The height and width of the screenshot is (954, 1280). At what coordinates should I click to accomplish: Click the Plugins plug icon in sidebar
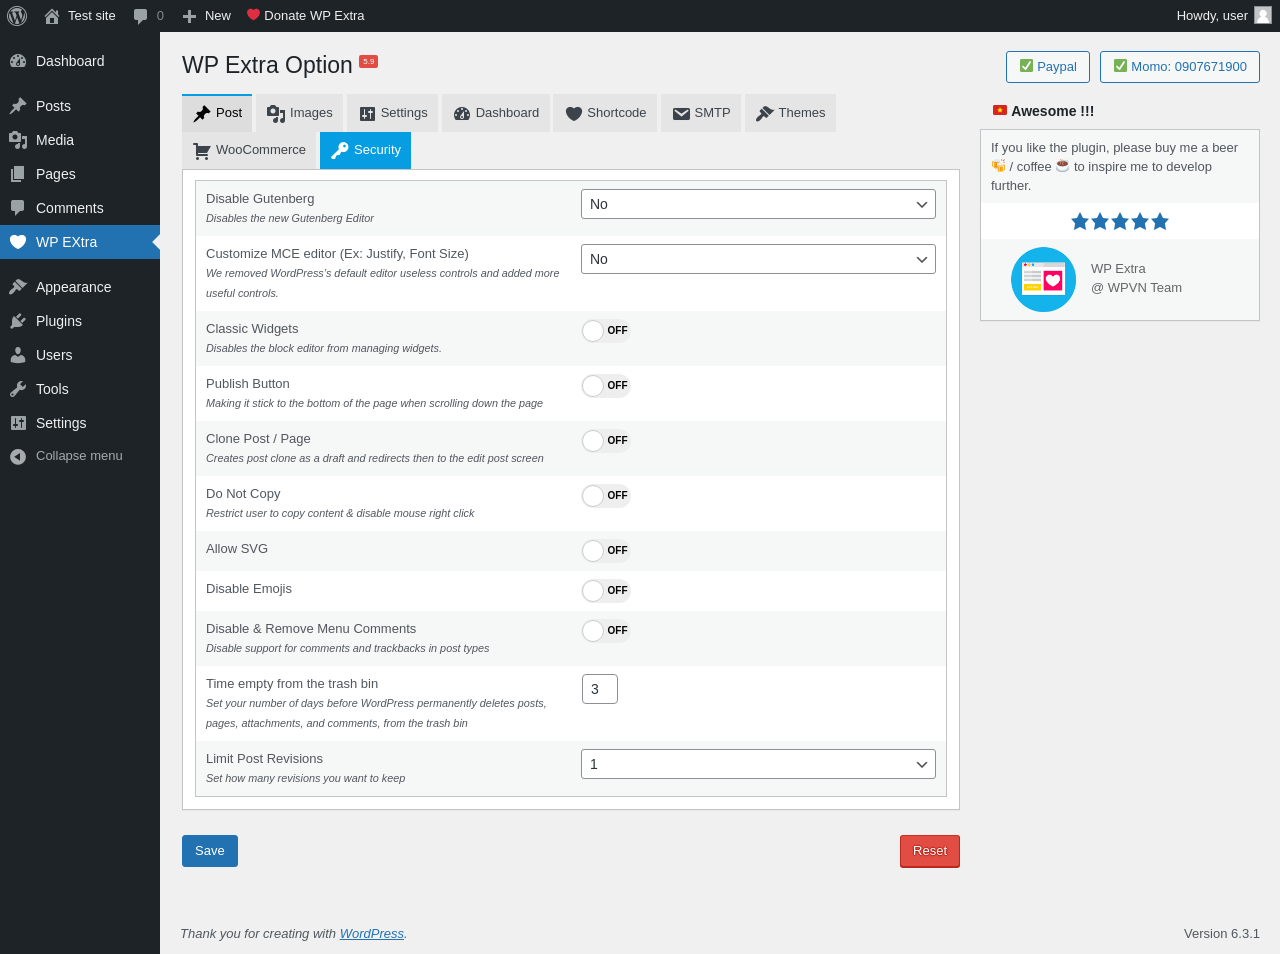pos(18,321)
